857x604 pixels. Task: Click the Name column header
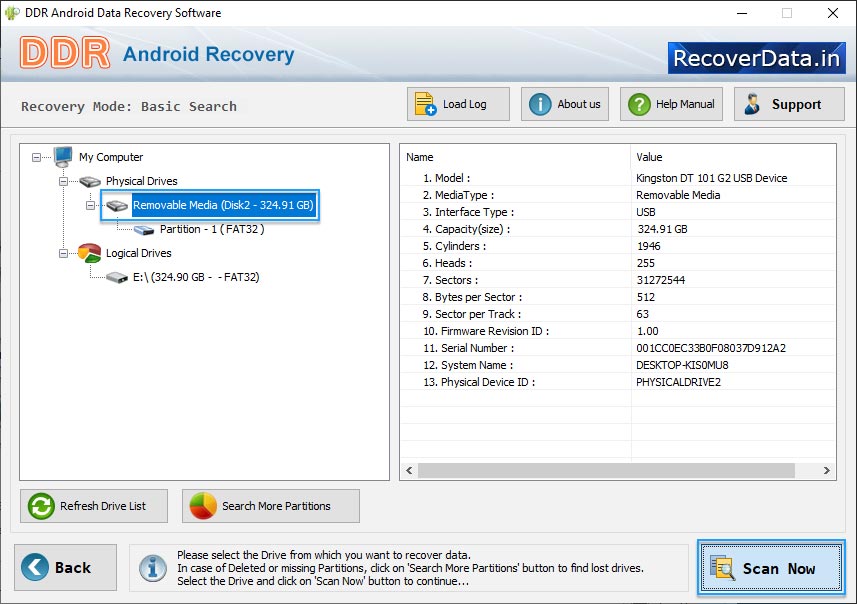515,157
